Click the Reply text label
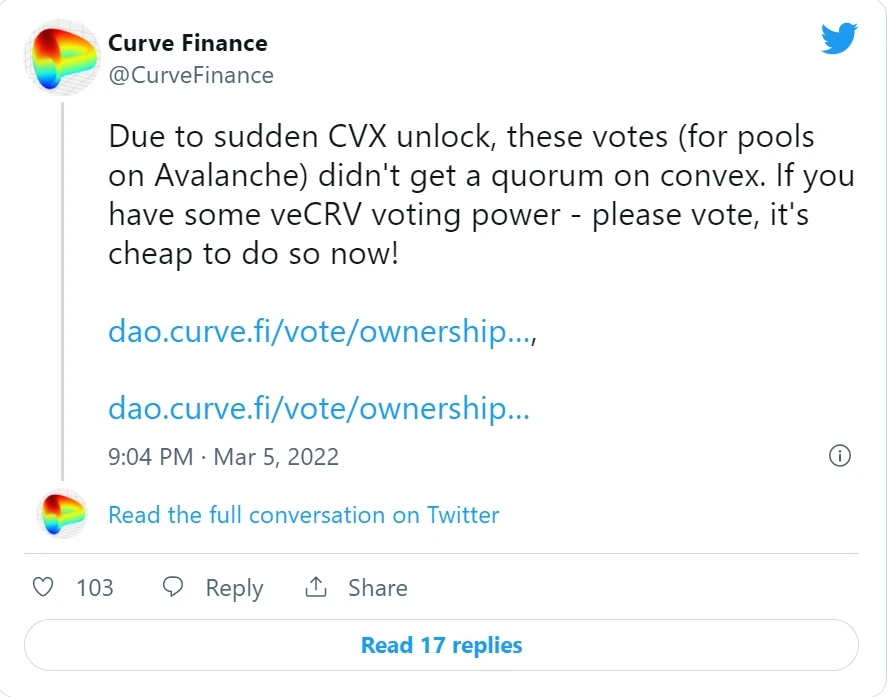This screenshot has height=699, width=887. (234, 589)
